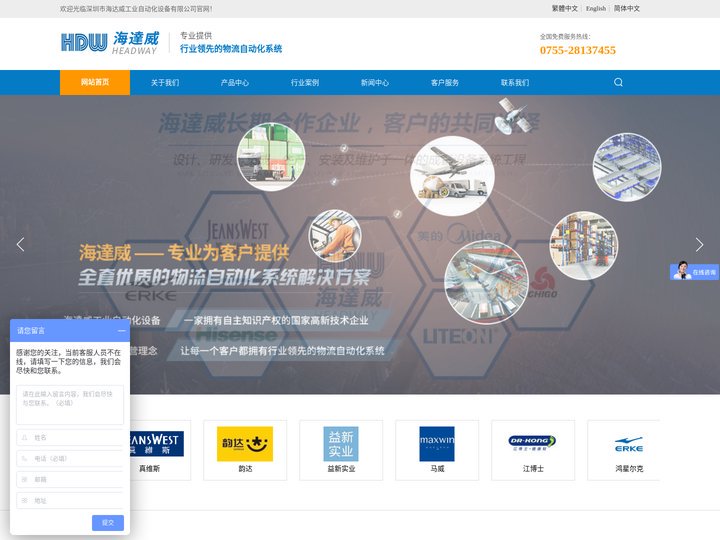The image size is (720, 540).
Task: Open the 产品中心 menu item
Action: pos(235,83)
